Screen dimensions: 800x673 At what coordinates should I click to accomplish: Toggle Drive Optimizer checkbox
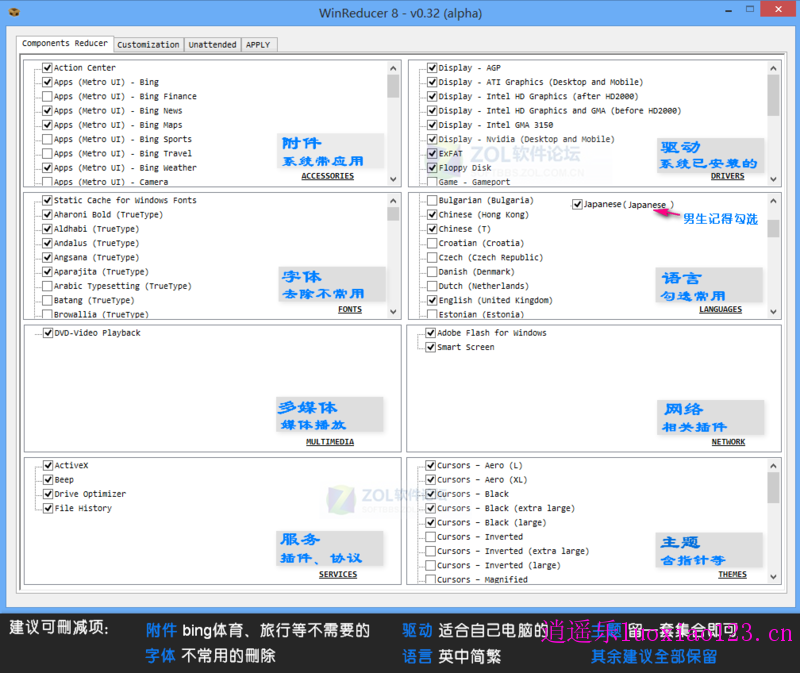click(48, 493)
